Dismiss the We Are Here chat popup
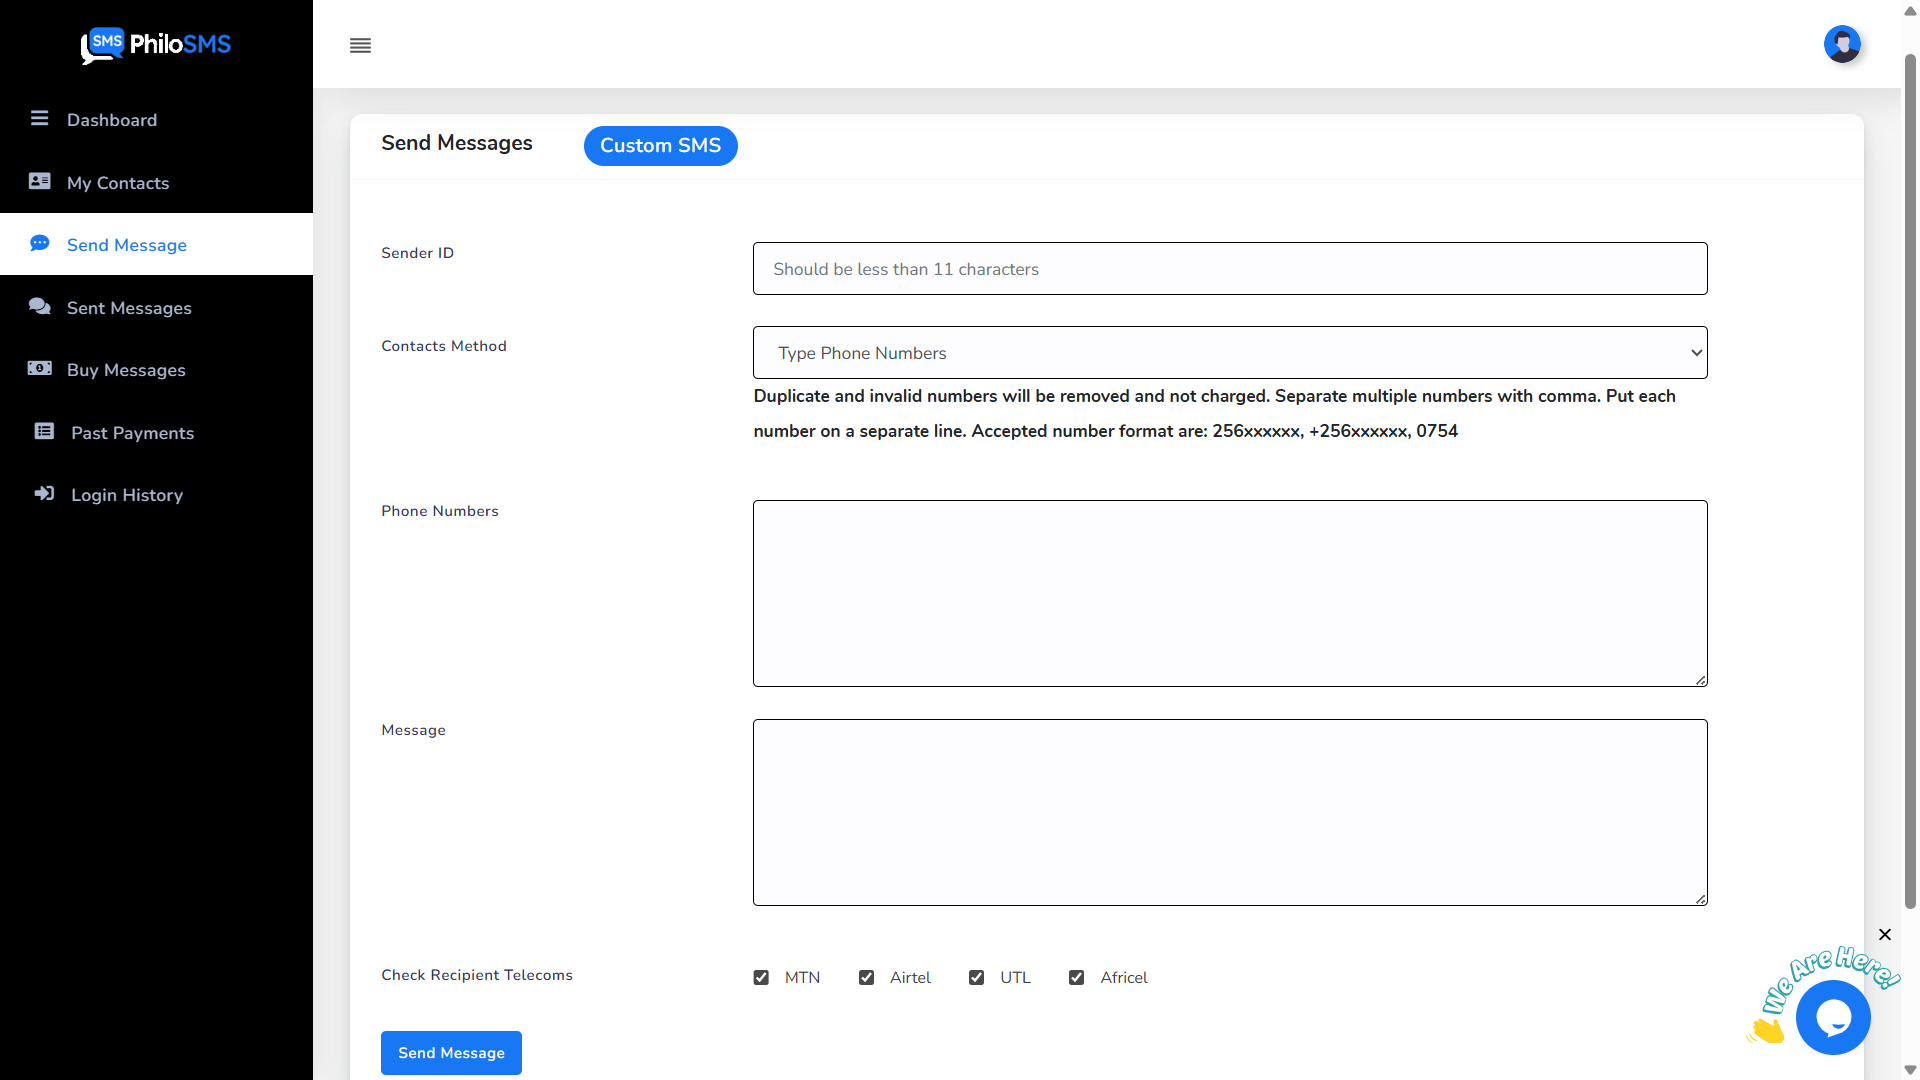The height and width of the screenshot is (1080, 1920). 1884,935
